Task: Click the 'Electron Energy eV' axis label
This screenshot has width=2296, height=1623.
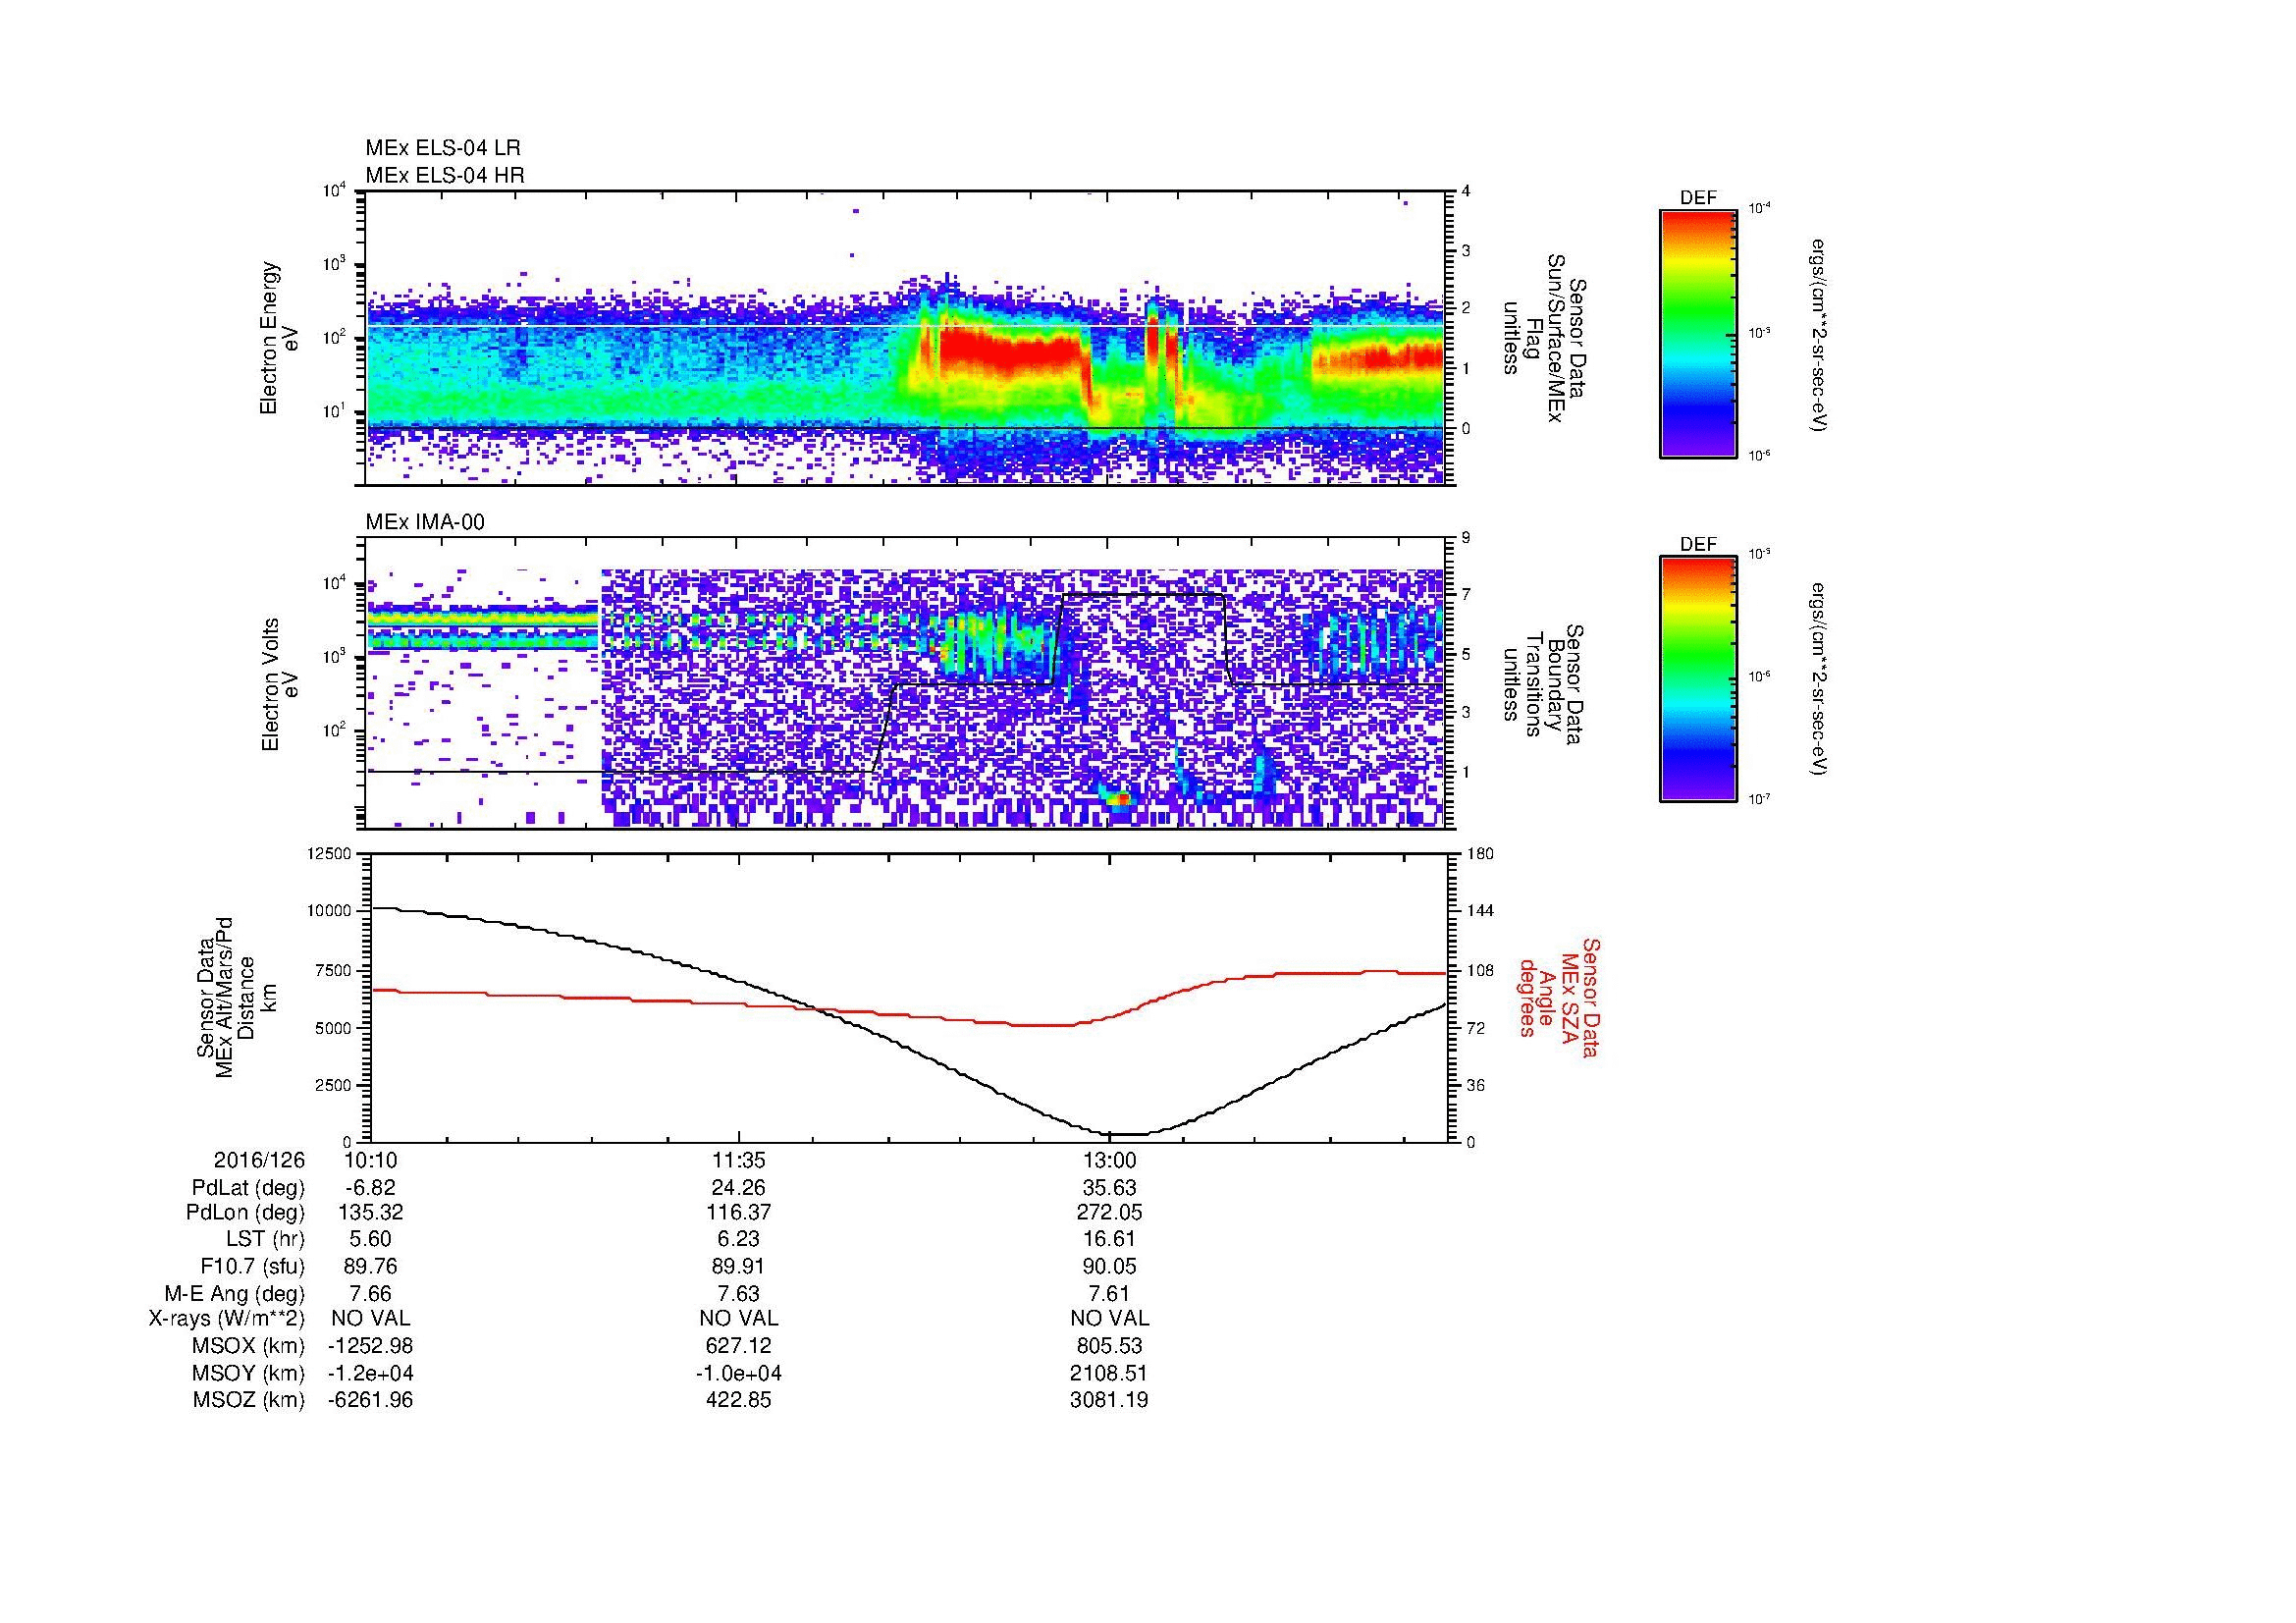Action: (280, 338)
